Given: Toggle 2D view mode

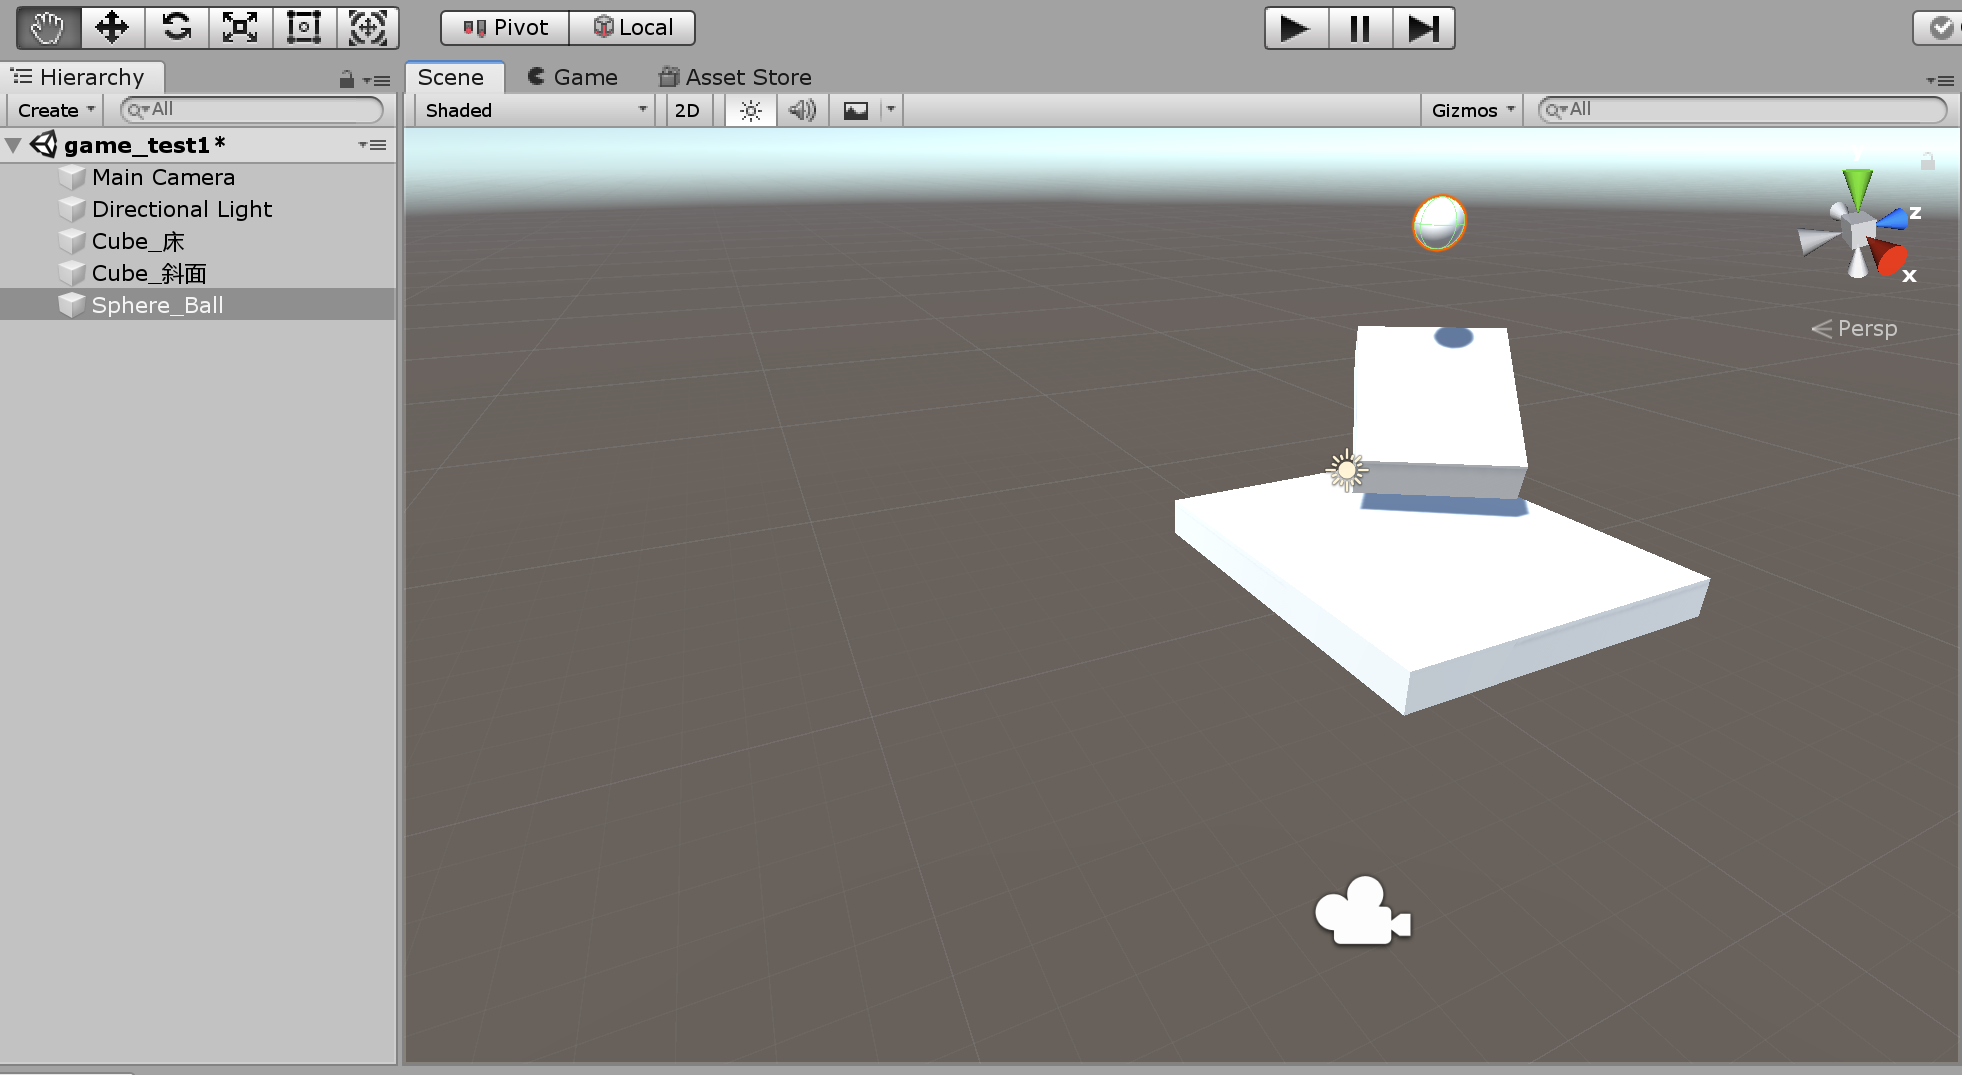Looking at the screenshot, I should 687,110.
